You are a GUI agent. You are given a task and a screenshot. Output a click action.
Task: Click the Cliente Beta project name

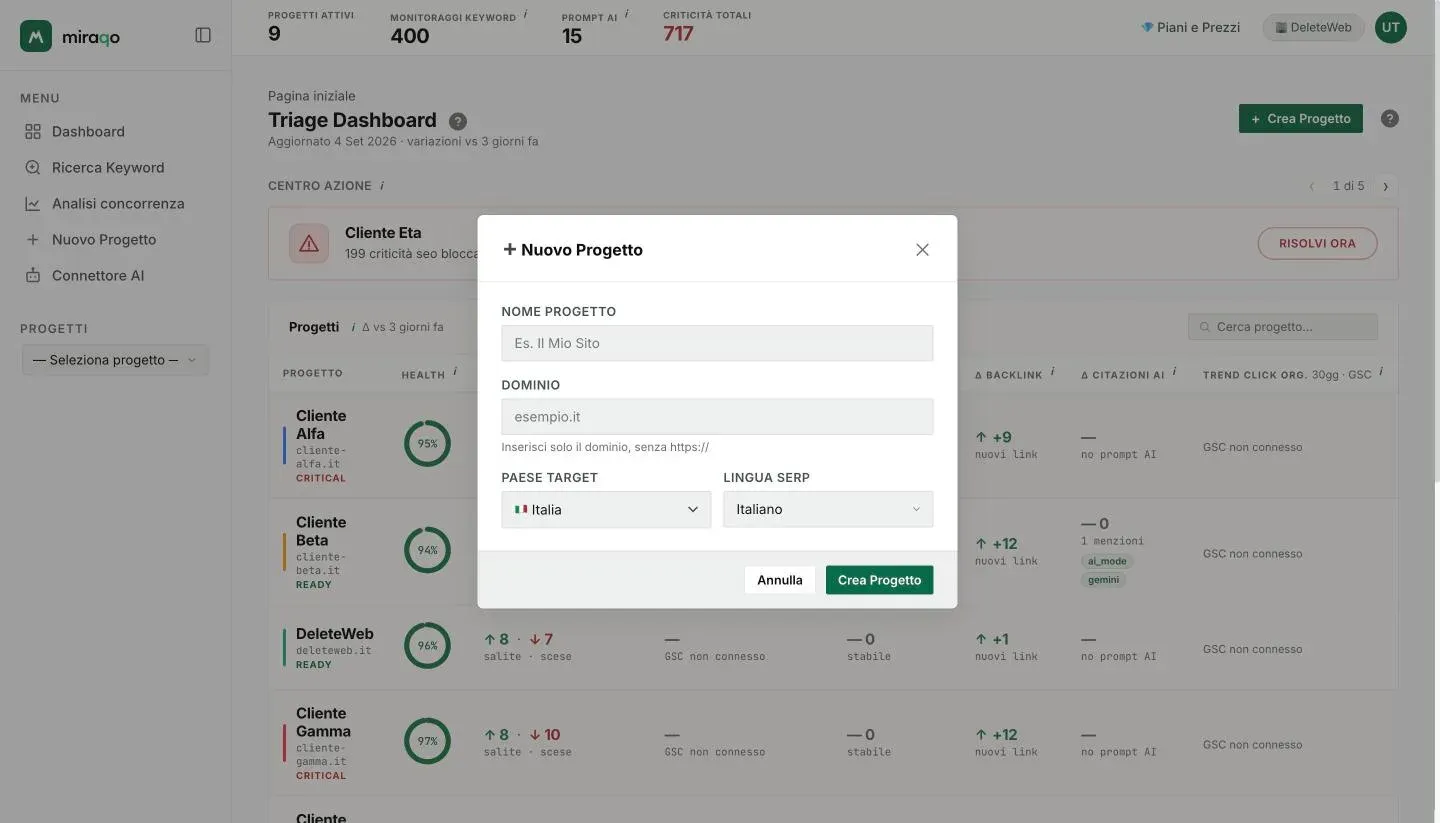point(321,531)
